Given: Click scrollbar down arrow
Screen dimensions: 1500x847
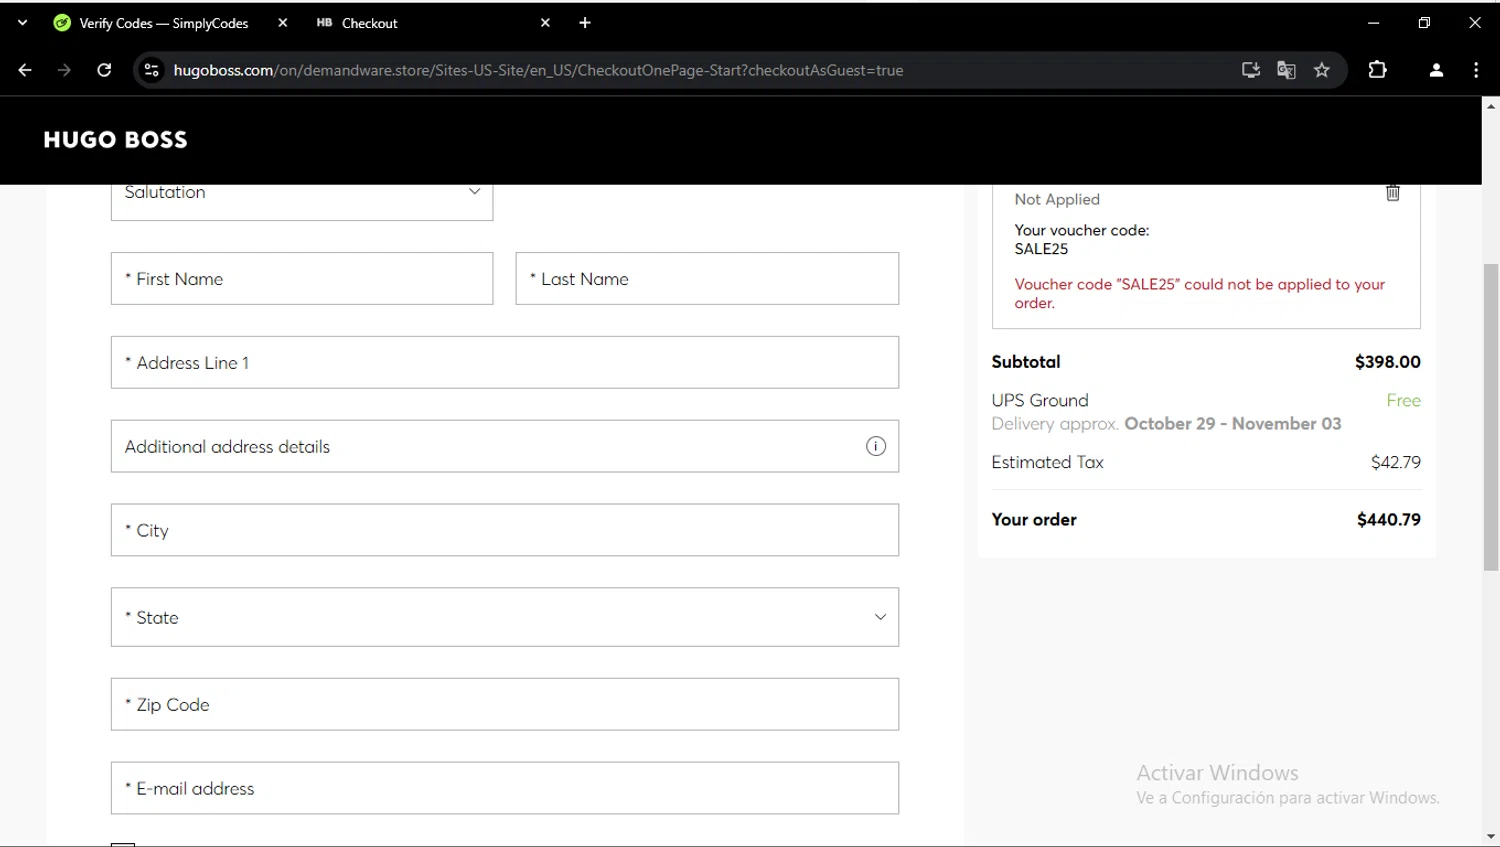Looking at the screenshot, I should tap(1491, 836).
